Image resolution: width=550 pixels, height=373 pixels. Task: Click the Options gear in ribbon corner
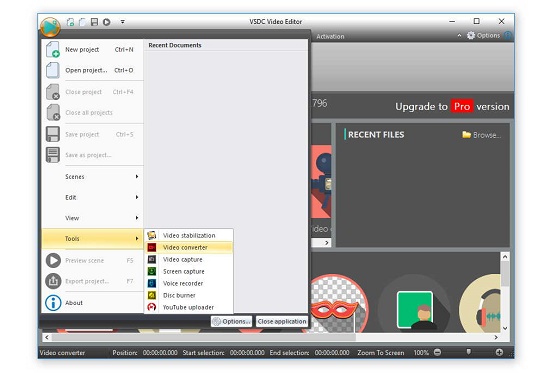point(483,35)
